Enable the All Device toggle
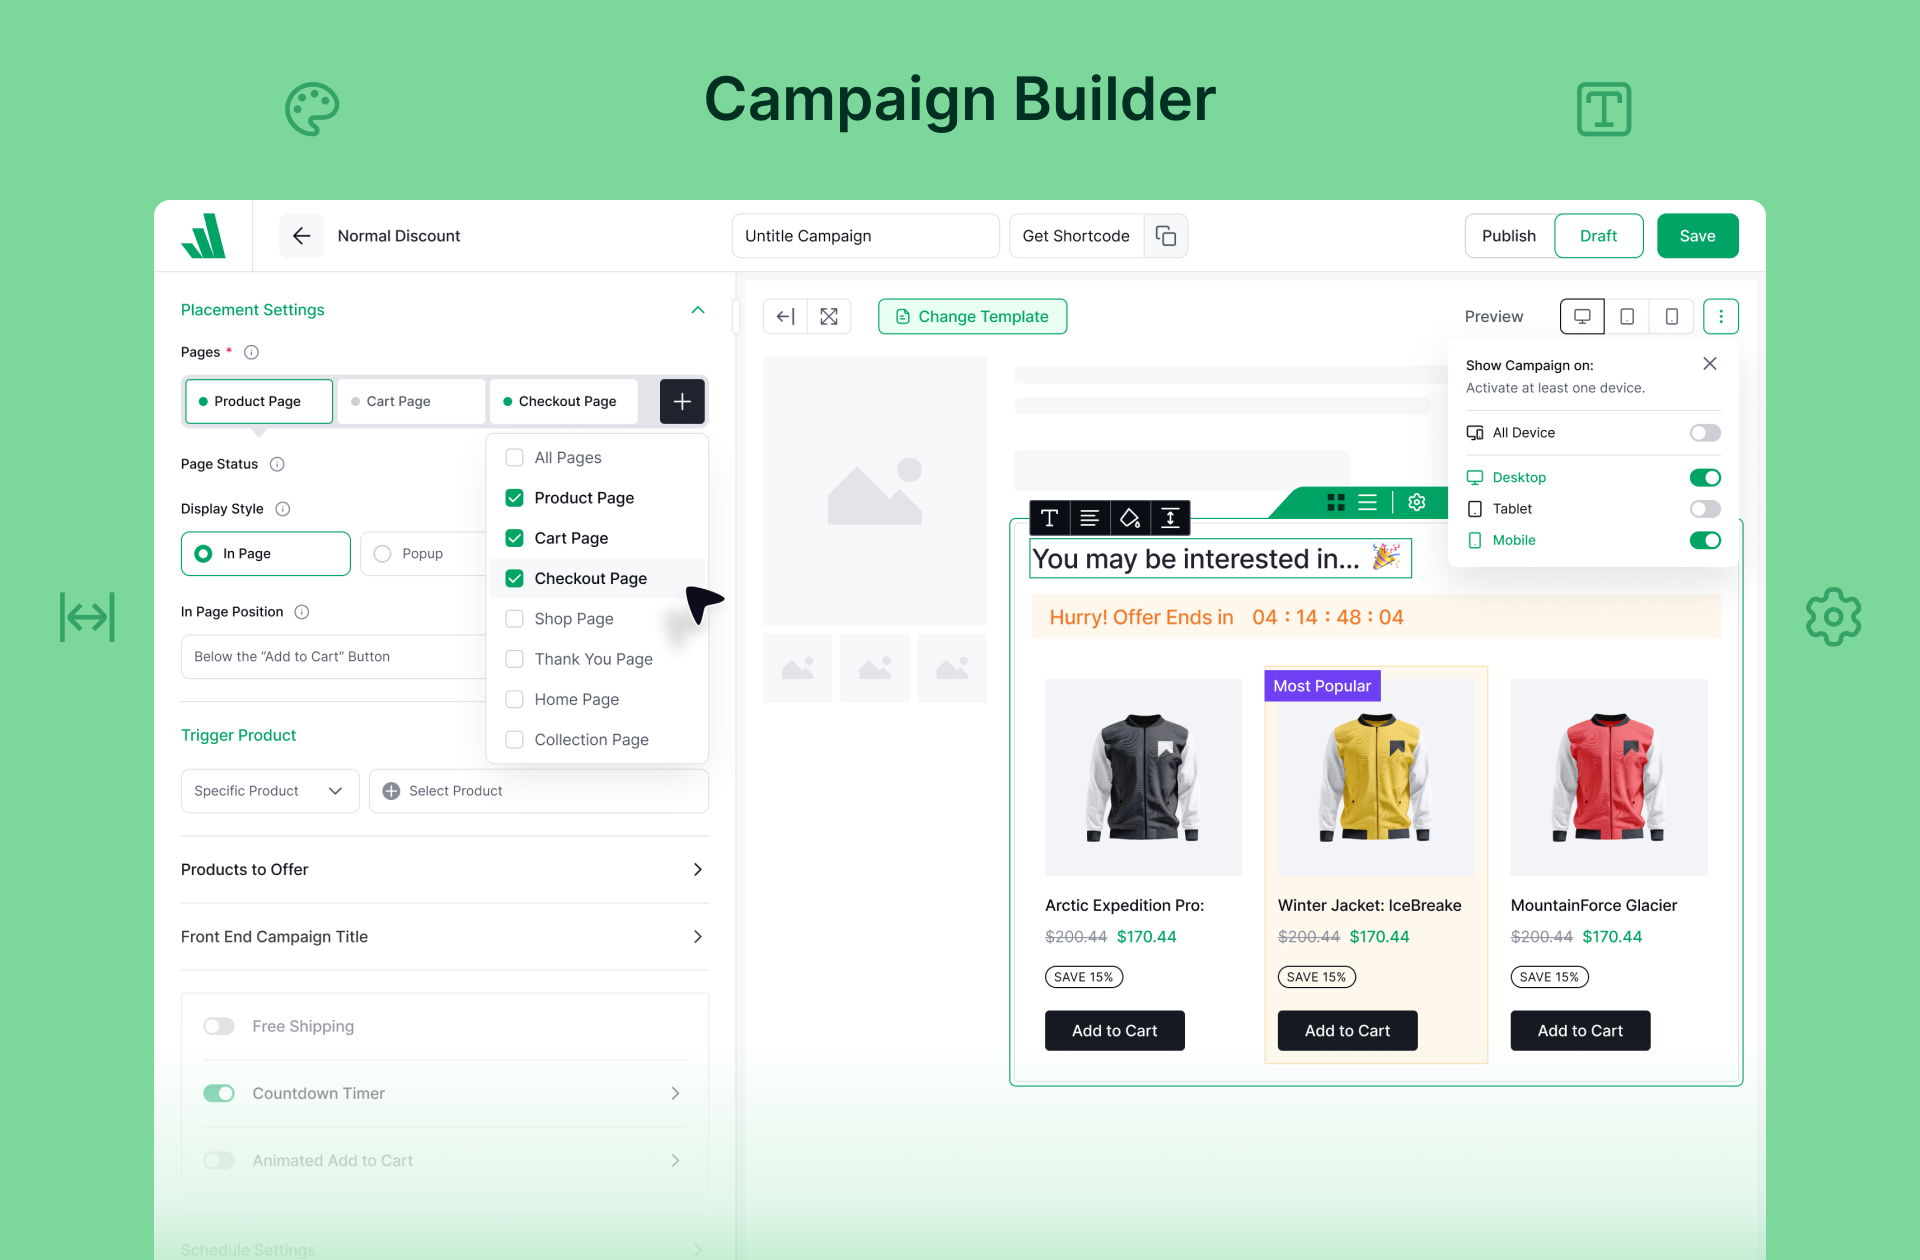This screenshot has height=1260, width=1920. click(x=1705, y=433)
